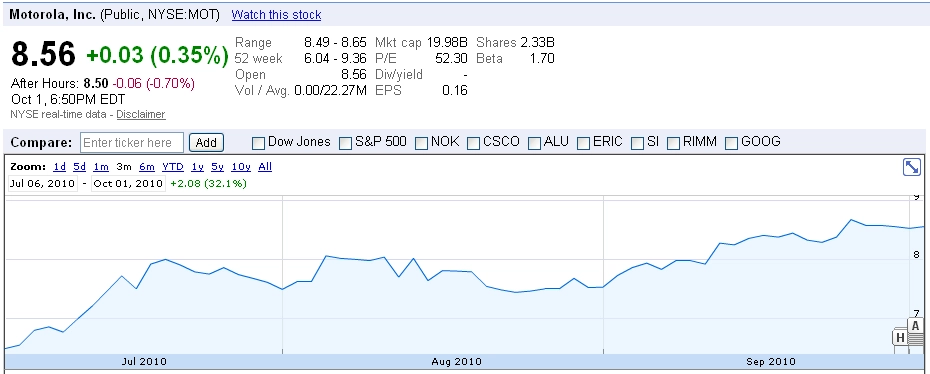Screen dimensions: 930x374
Task: Set chart zoom to 1d
Action: point(59,167)
